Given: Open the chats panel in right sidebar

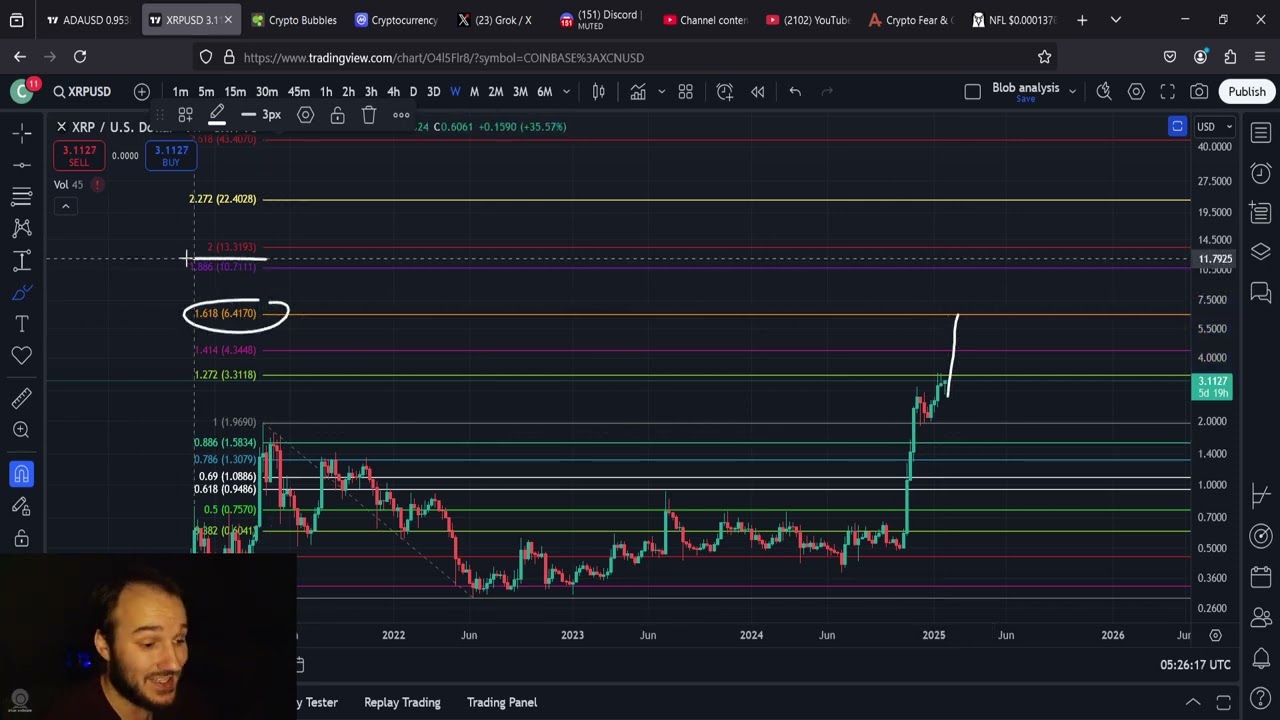Looking at the screenshot, I should pyautogui.click(x=1261, y=293).
